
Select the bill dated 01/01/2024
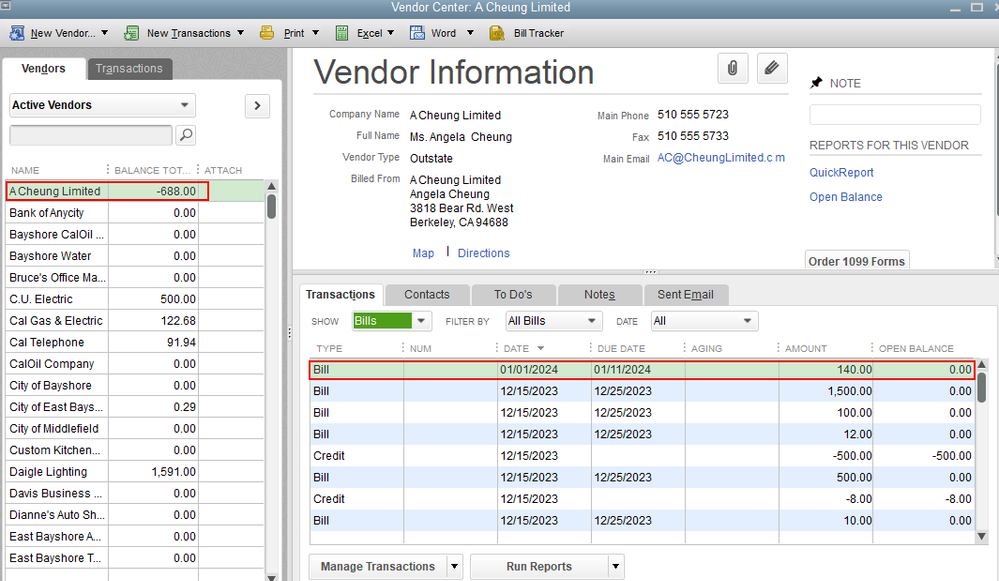pyautogui.click(x=642, y=369)
